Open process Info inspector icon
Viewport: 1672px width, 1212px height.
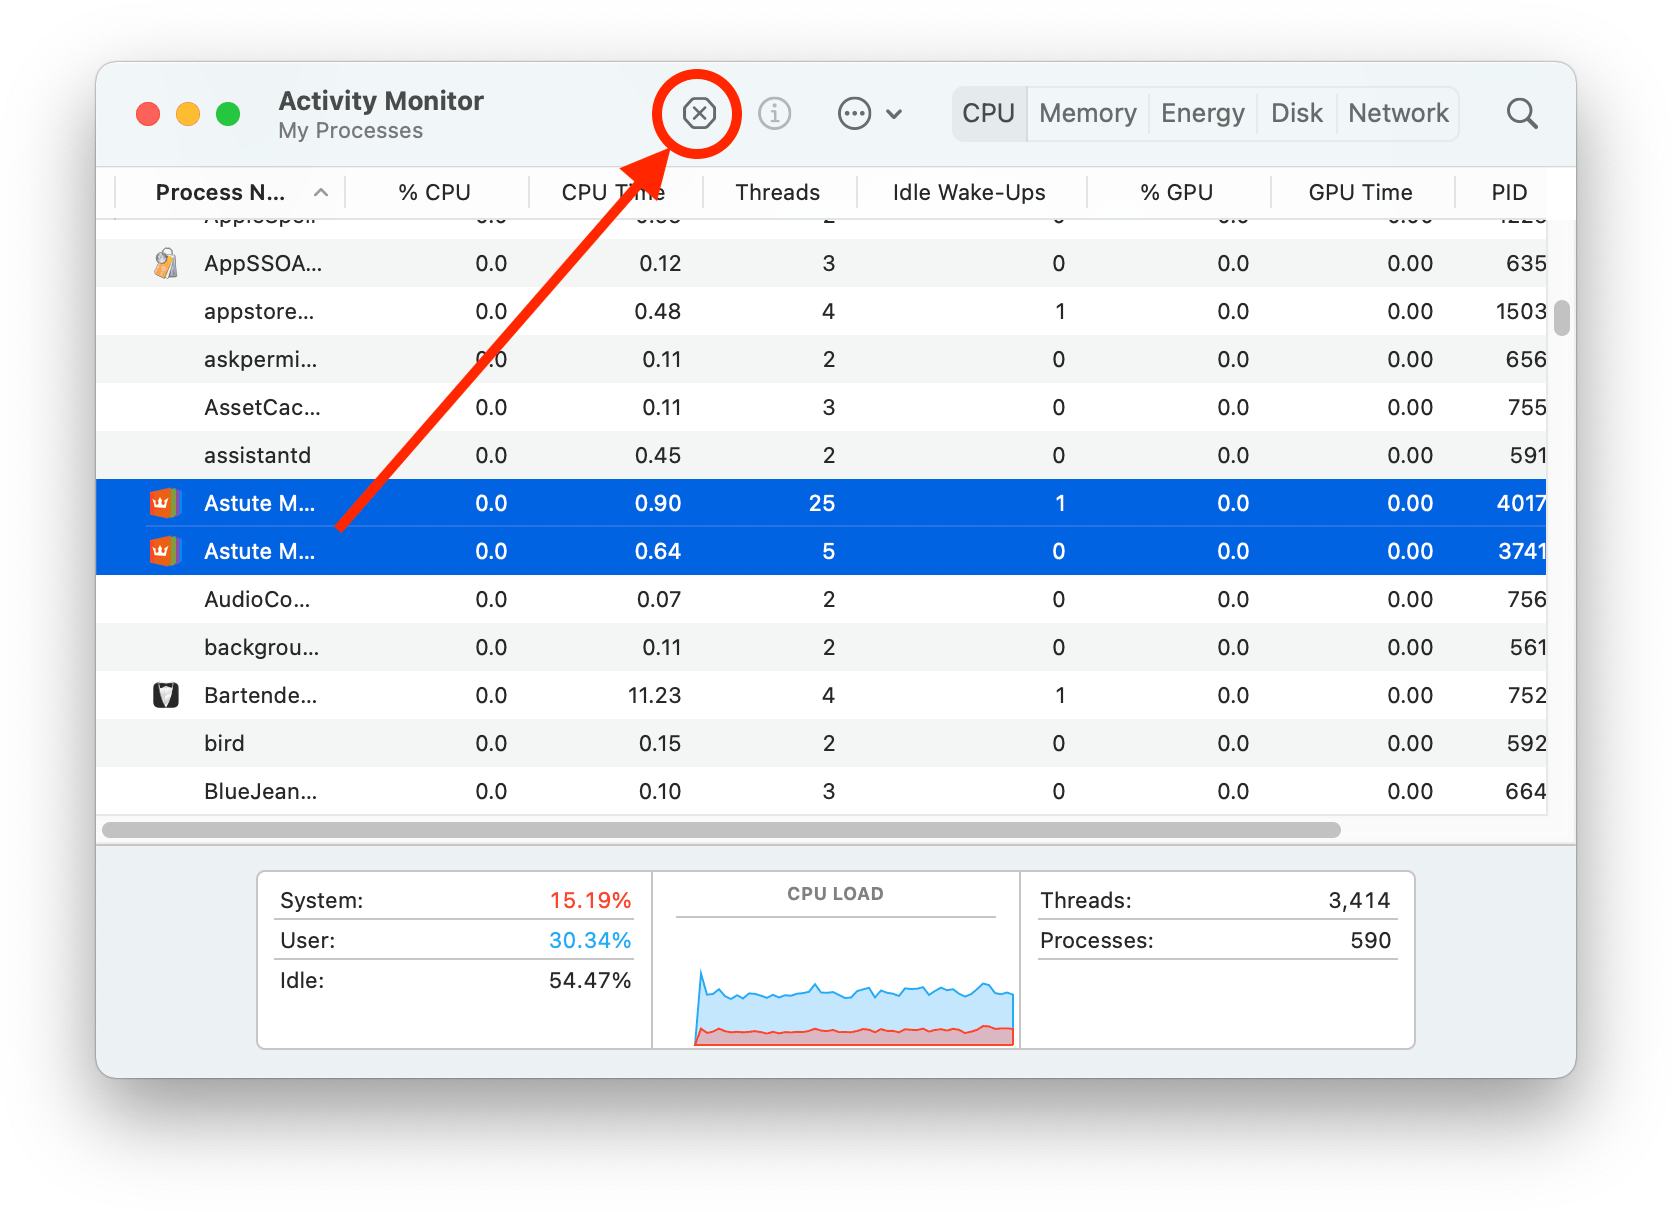pos(774,114)
